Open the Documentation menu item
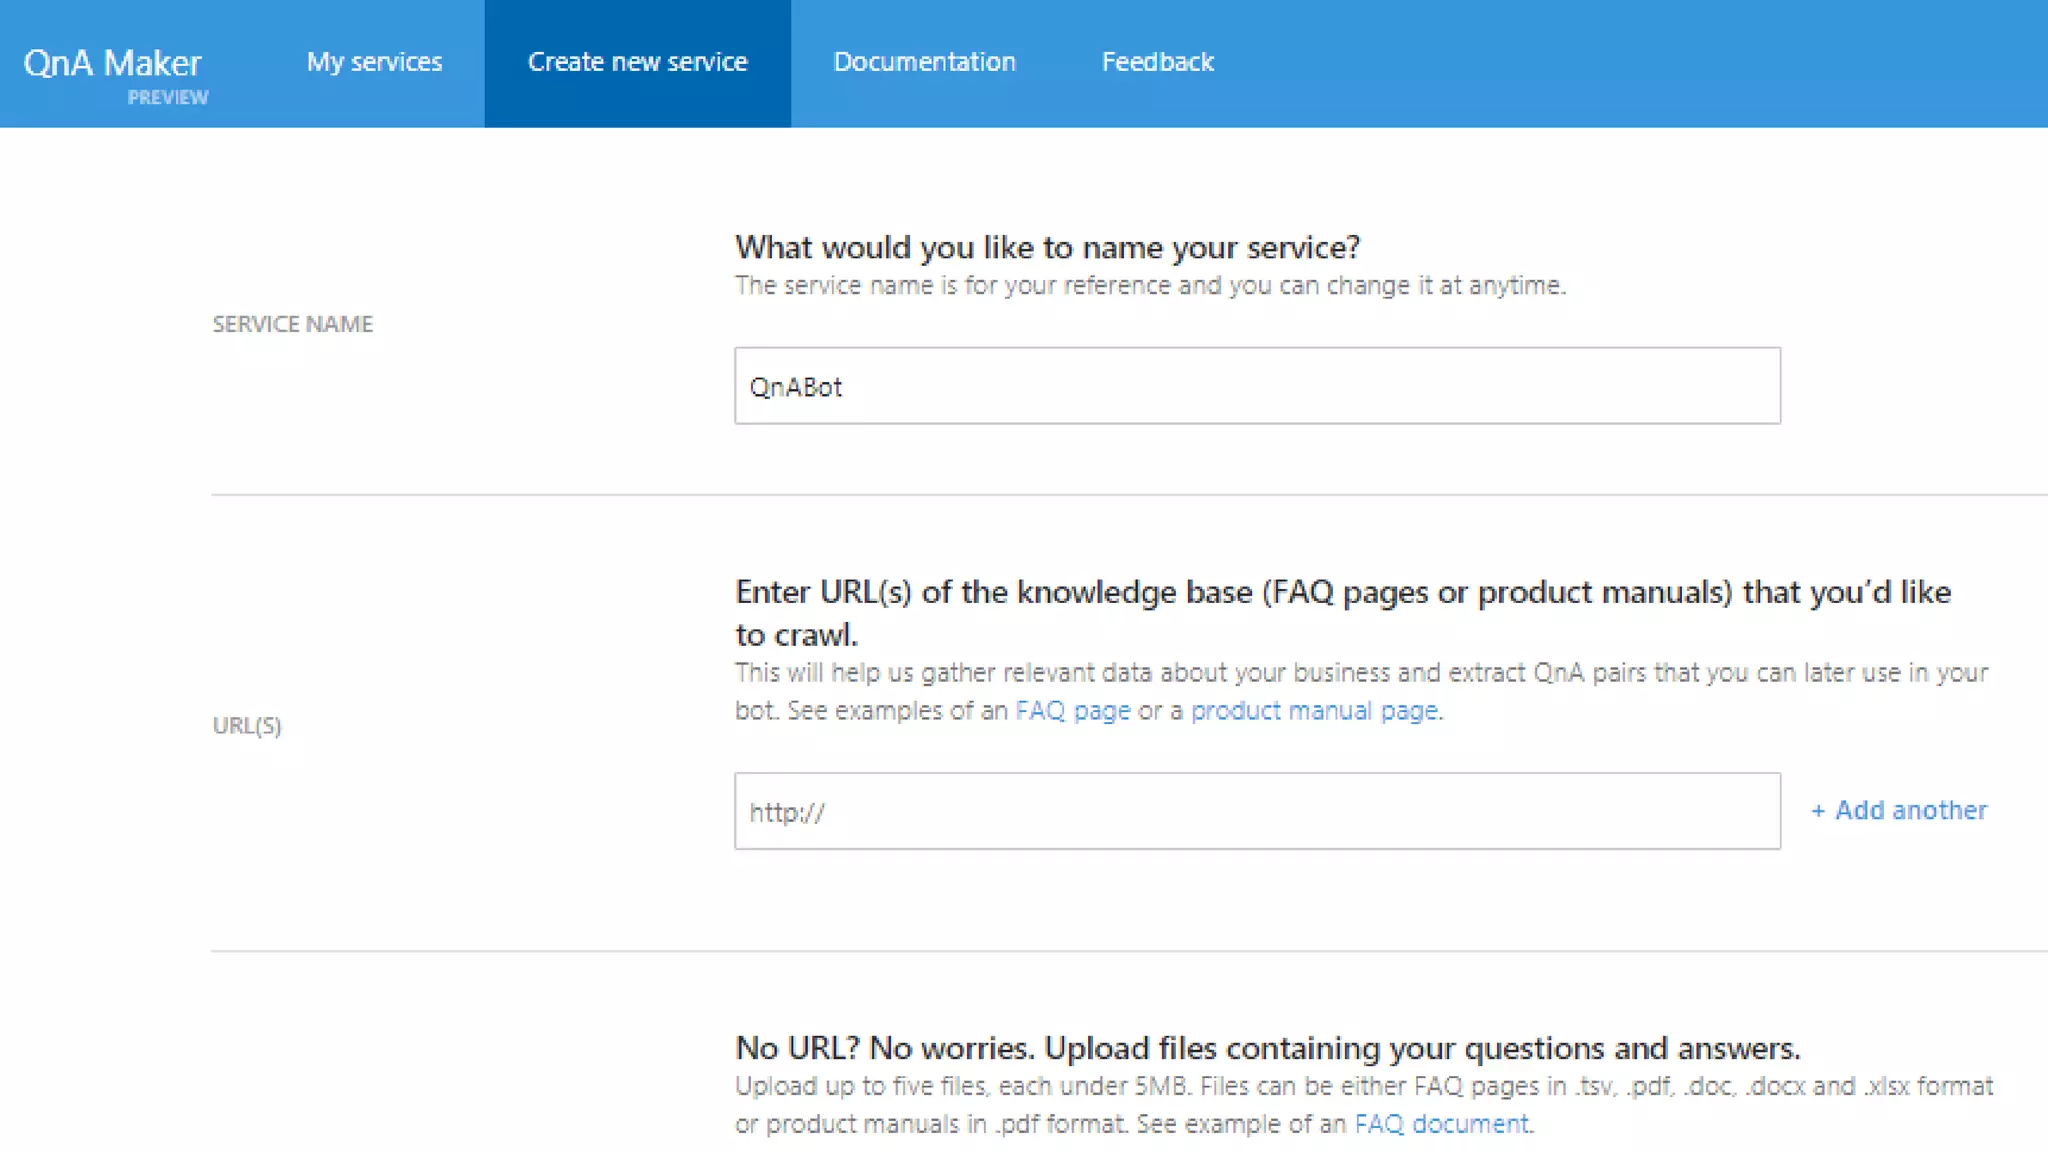 (924, 62)
